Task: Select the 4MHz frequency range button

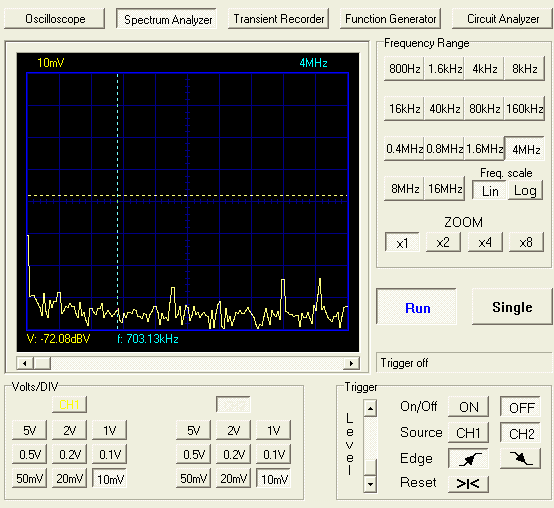Action: [525, 149]
